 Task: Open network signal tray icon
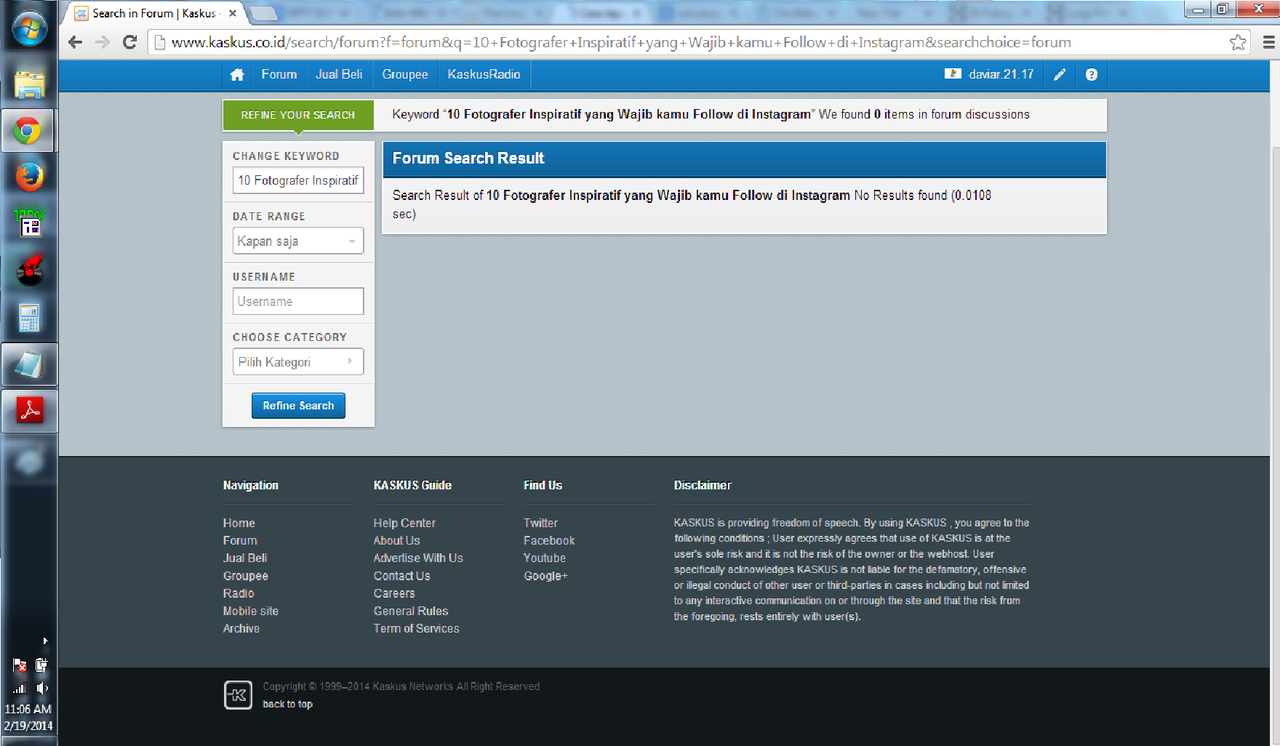[x=19, y=689]
